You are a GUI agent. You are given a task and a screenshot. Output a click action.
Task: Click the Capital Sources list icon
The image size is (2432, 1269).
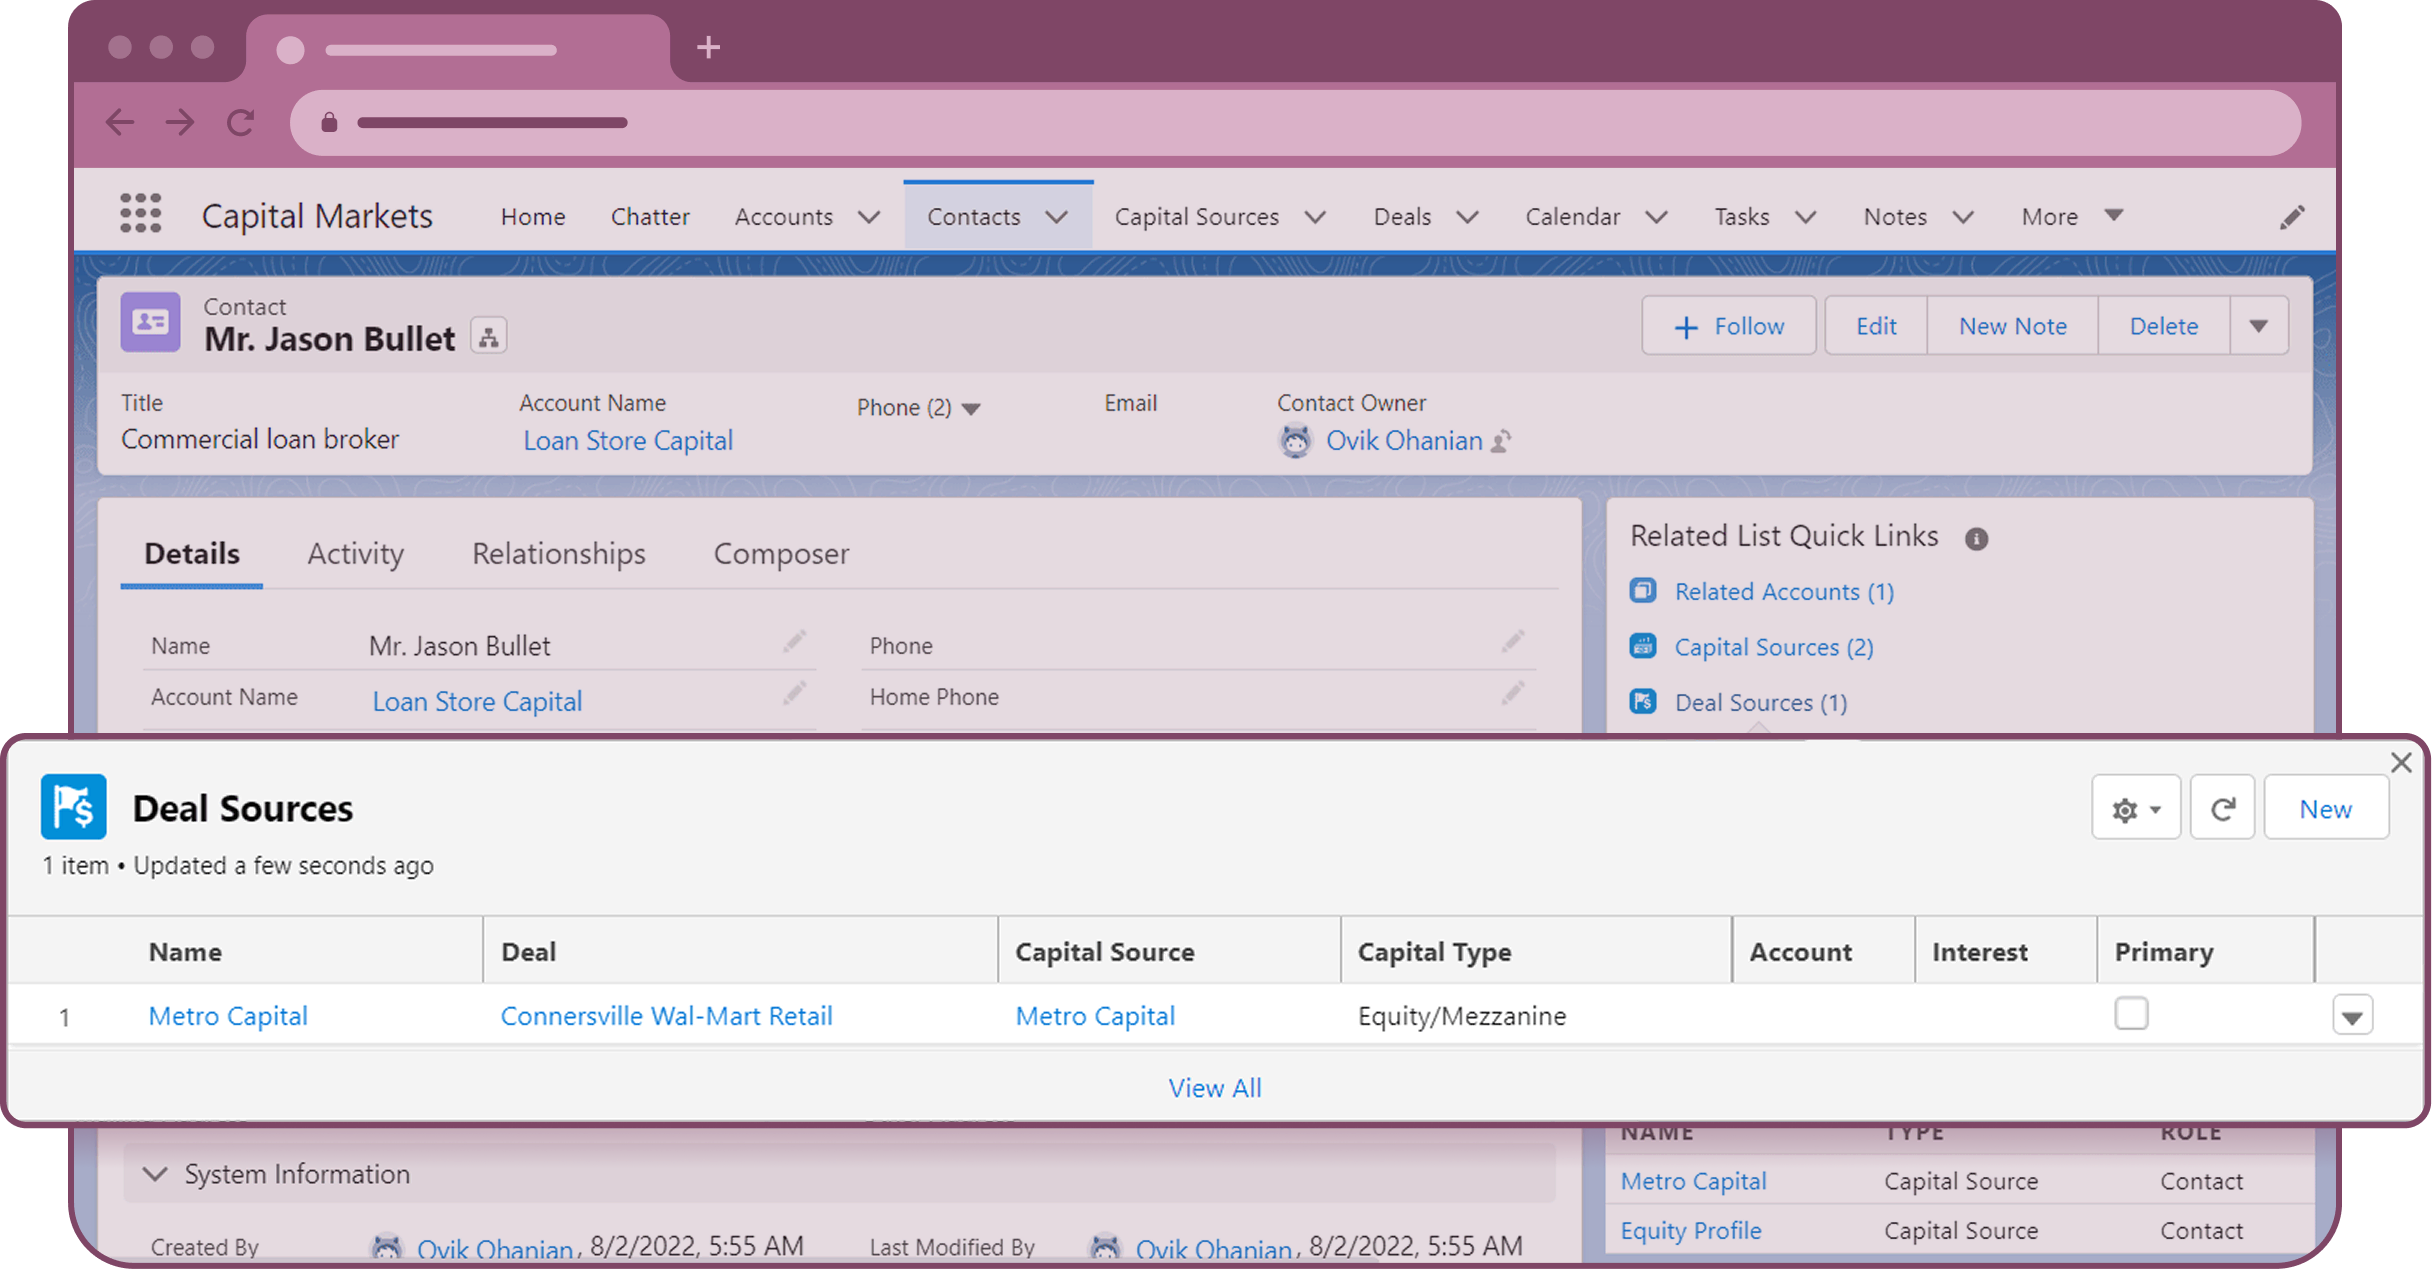(1643, 646)
